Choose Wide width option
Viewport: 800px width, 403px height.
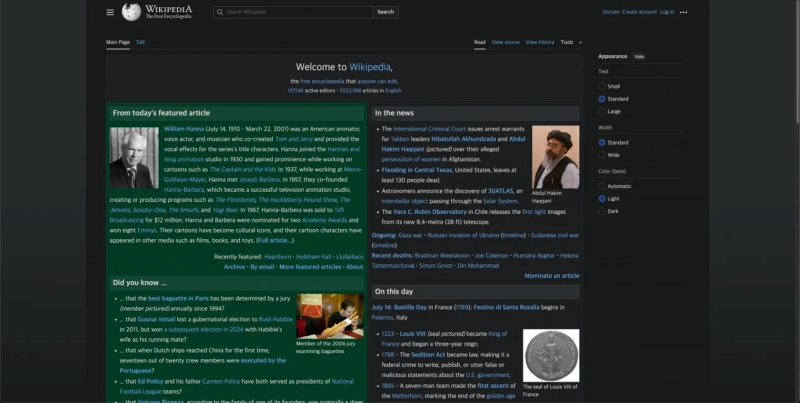coord(602,155)
